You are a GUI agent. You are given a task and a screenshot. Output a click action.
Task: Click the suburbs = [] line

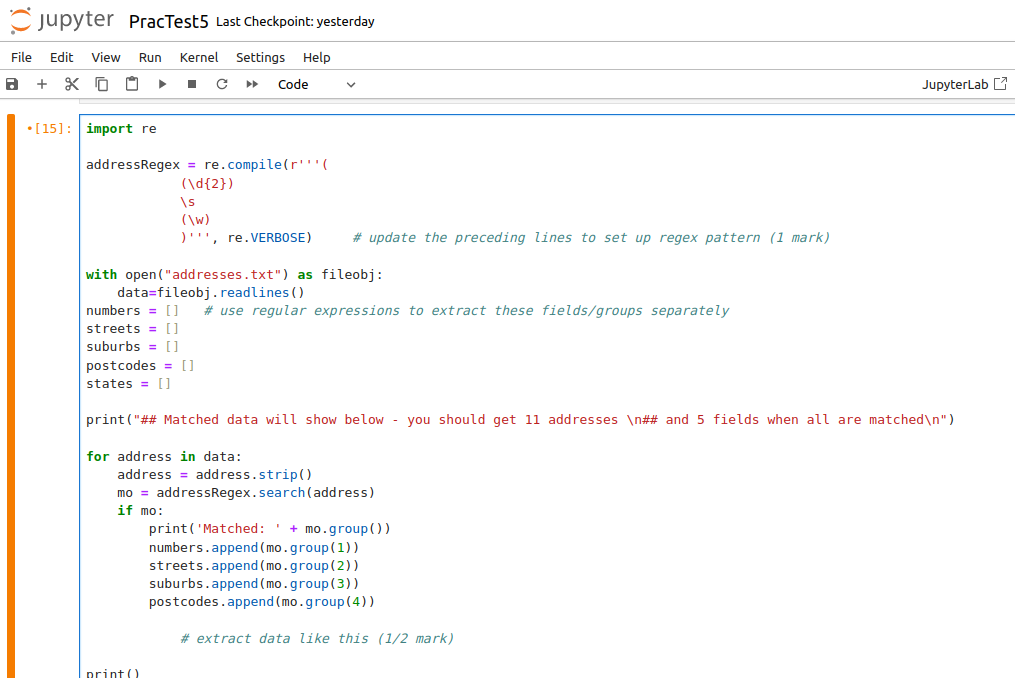[132, 347]
